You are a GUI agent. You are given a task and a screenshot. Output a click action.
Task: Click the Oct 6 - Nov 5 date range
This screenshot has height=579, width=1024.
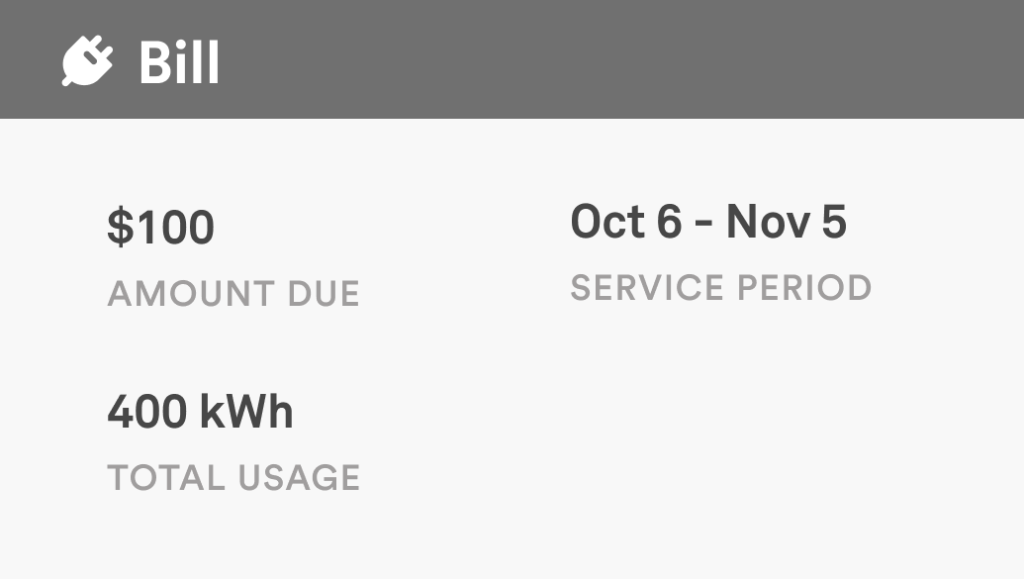click(709, 221)
